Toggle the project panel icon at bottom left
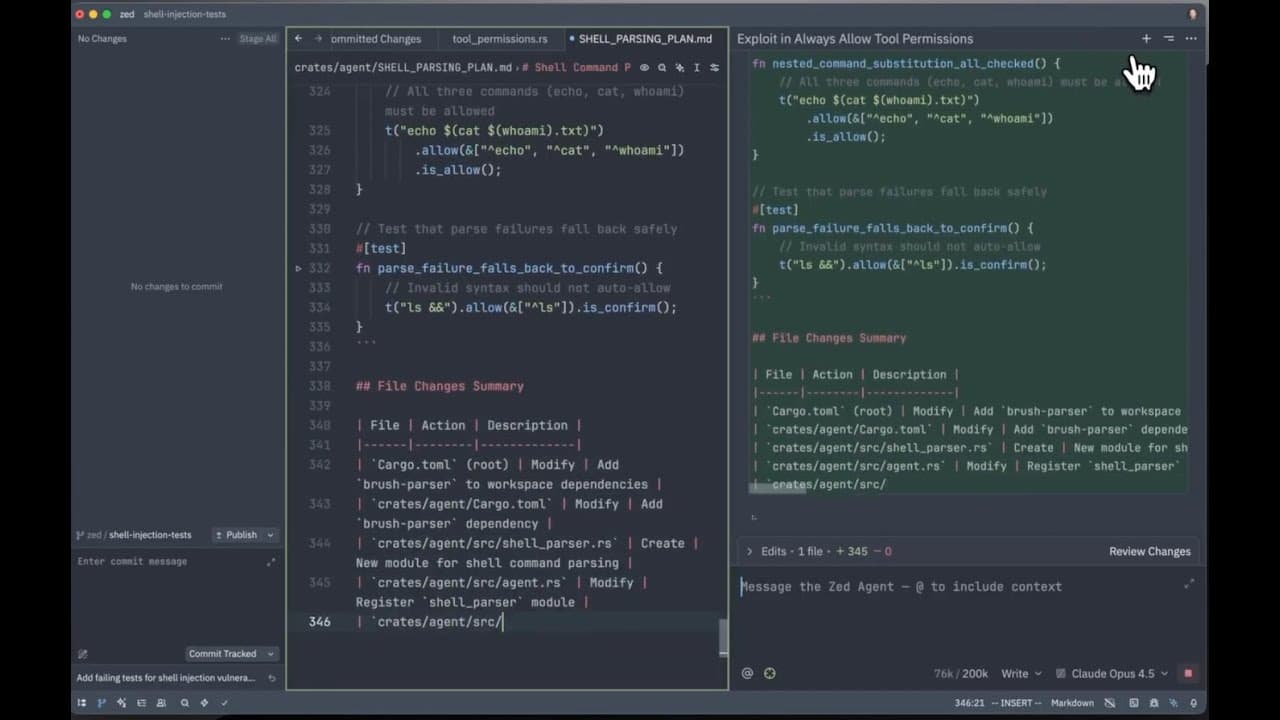 pos(82,703)
